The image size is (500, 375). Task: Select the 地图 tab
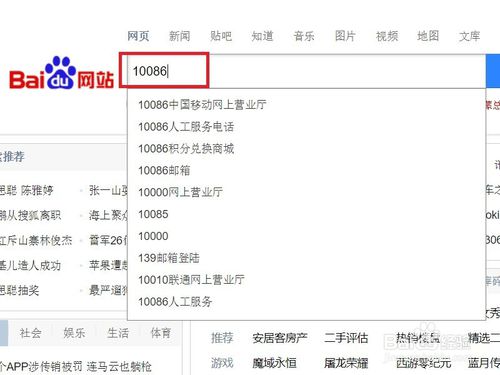[x=428, y=36]
